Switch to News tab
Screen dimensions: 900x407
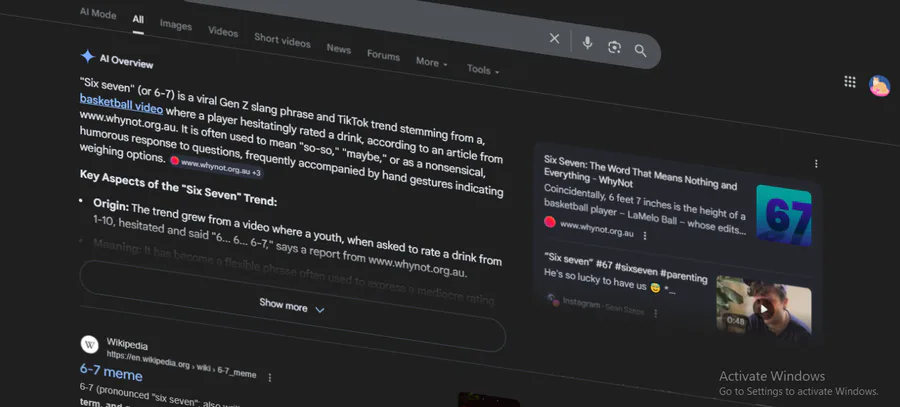339,48
